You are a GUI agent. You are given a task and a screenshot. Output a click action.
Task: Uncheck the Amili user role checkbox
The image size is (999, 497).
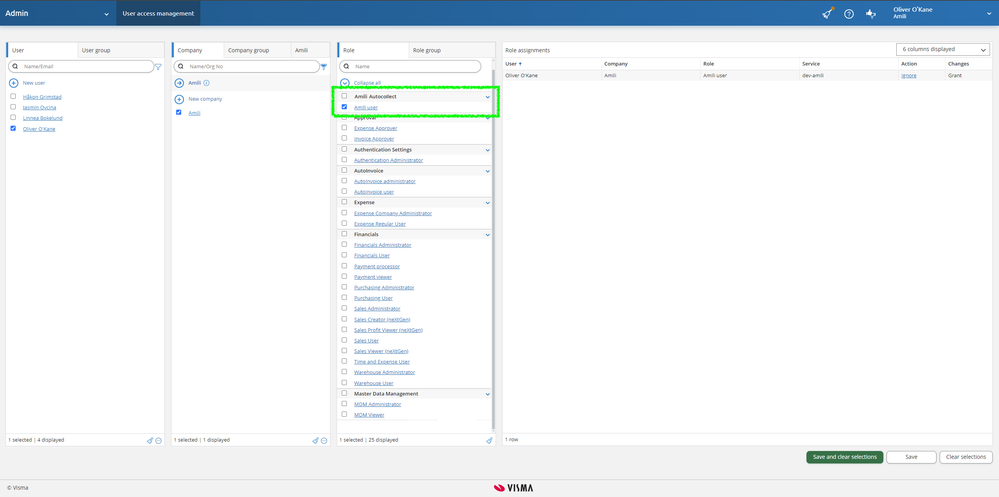[345, 107]
